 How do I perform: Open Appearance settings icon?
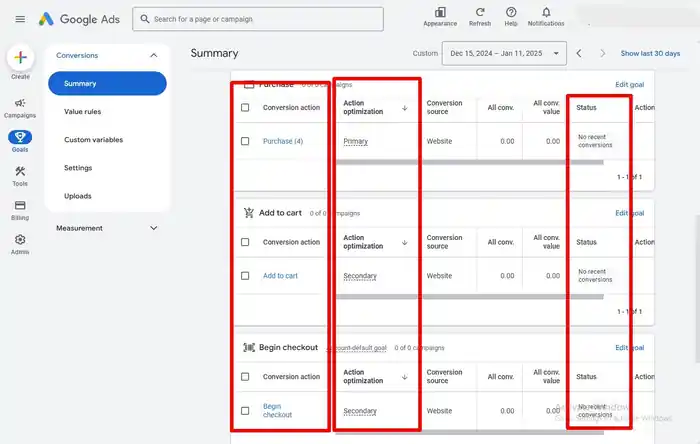(x=440, y=12)
